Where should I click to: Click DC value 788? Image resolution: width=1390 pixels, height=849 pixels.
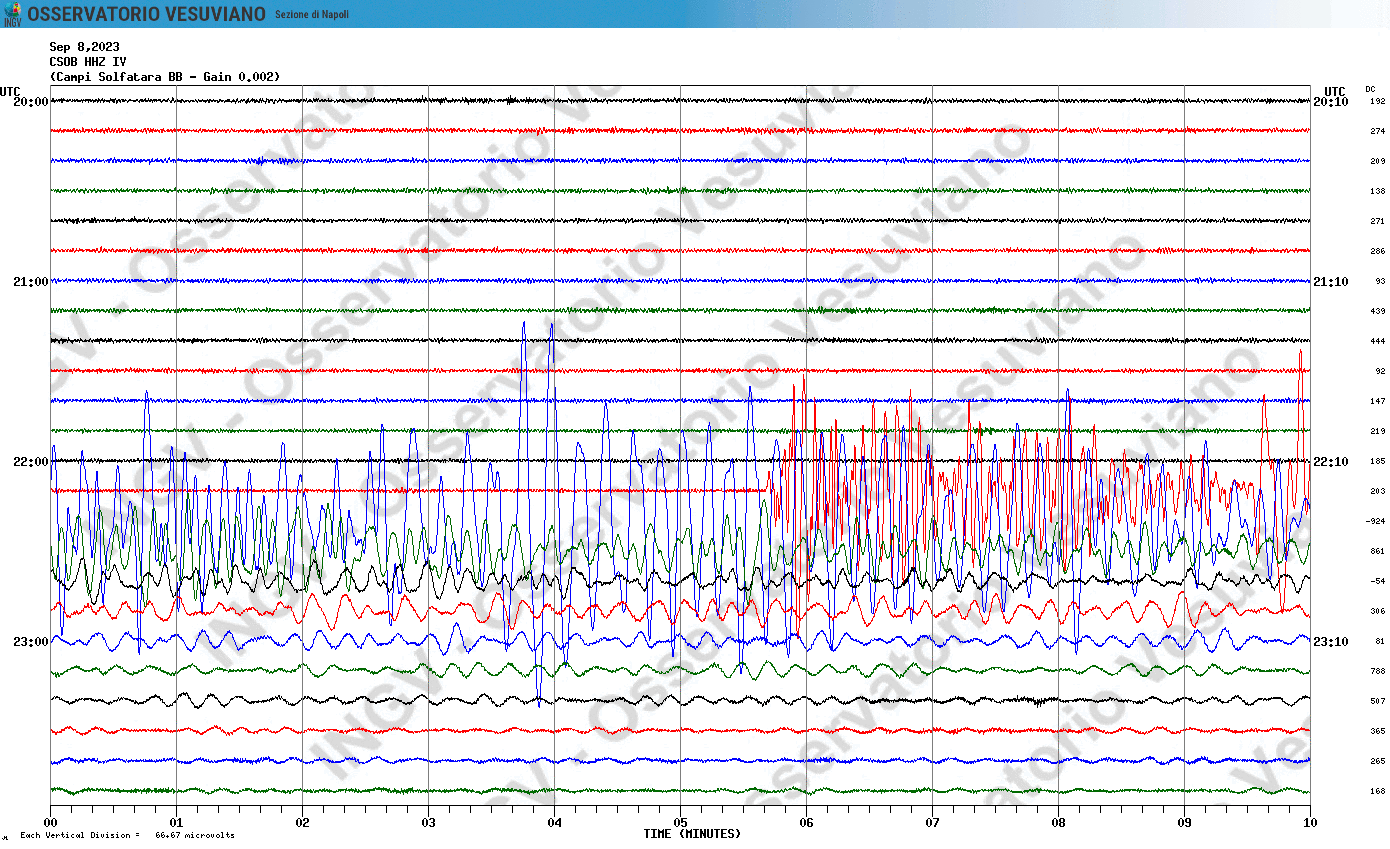(1378, 671)
